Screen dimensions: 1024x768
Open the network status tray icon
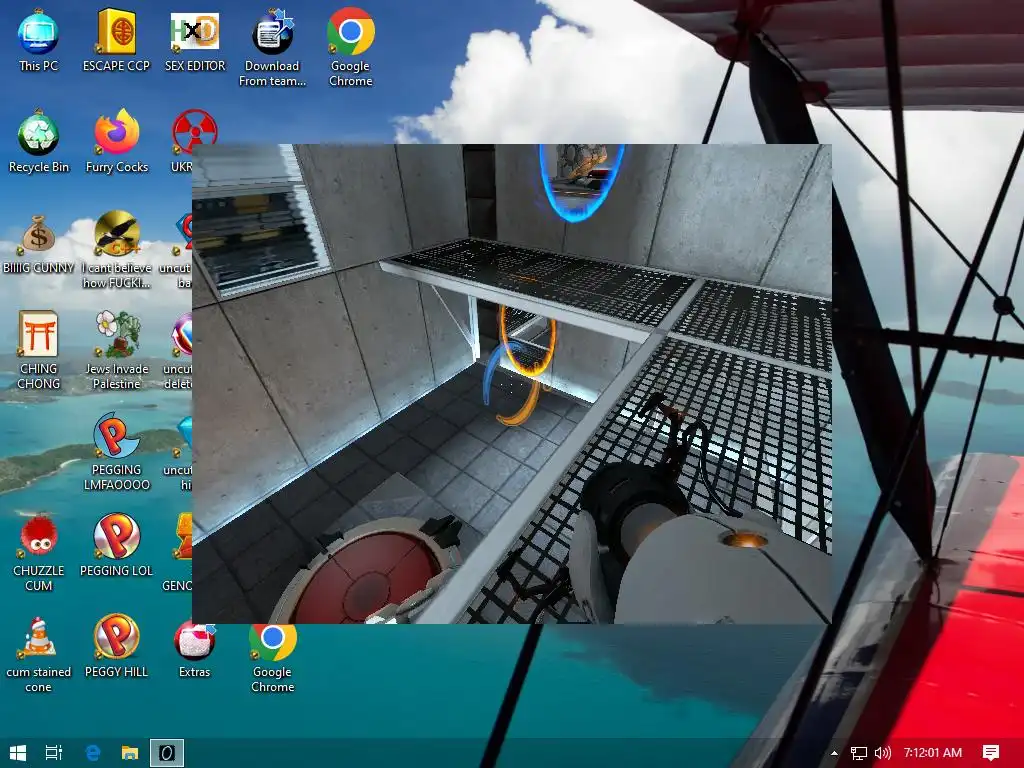pyautogui.click(x=859, y=753)
